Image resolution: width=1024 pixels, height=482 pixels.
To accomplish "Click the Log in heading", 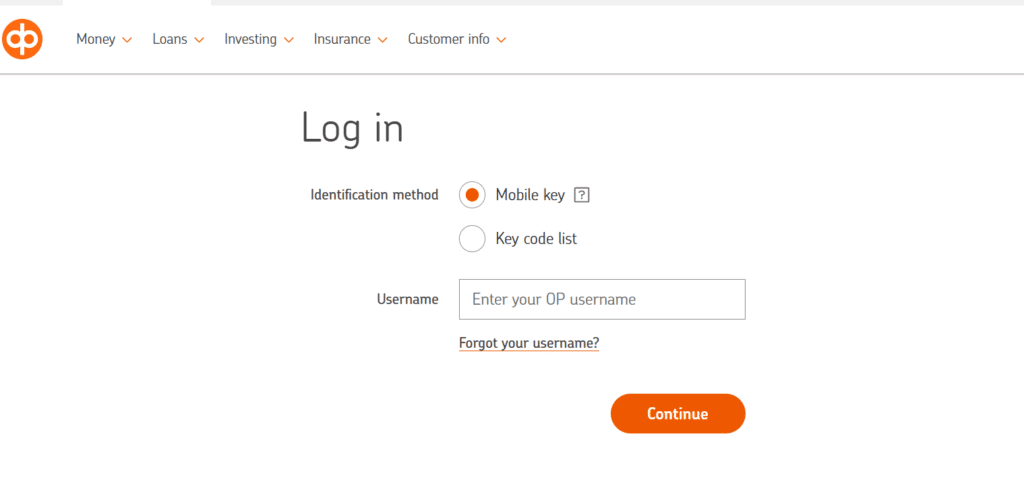I will coord(352,129).
